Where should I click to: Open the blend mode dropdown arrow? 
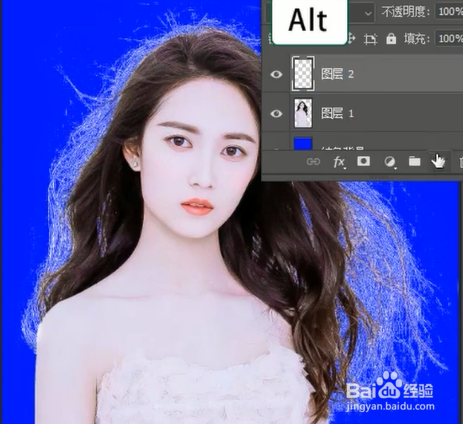[x=368, y=13]
